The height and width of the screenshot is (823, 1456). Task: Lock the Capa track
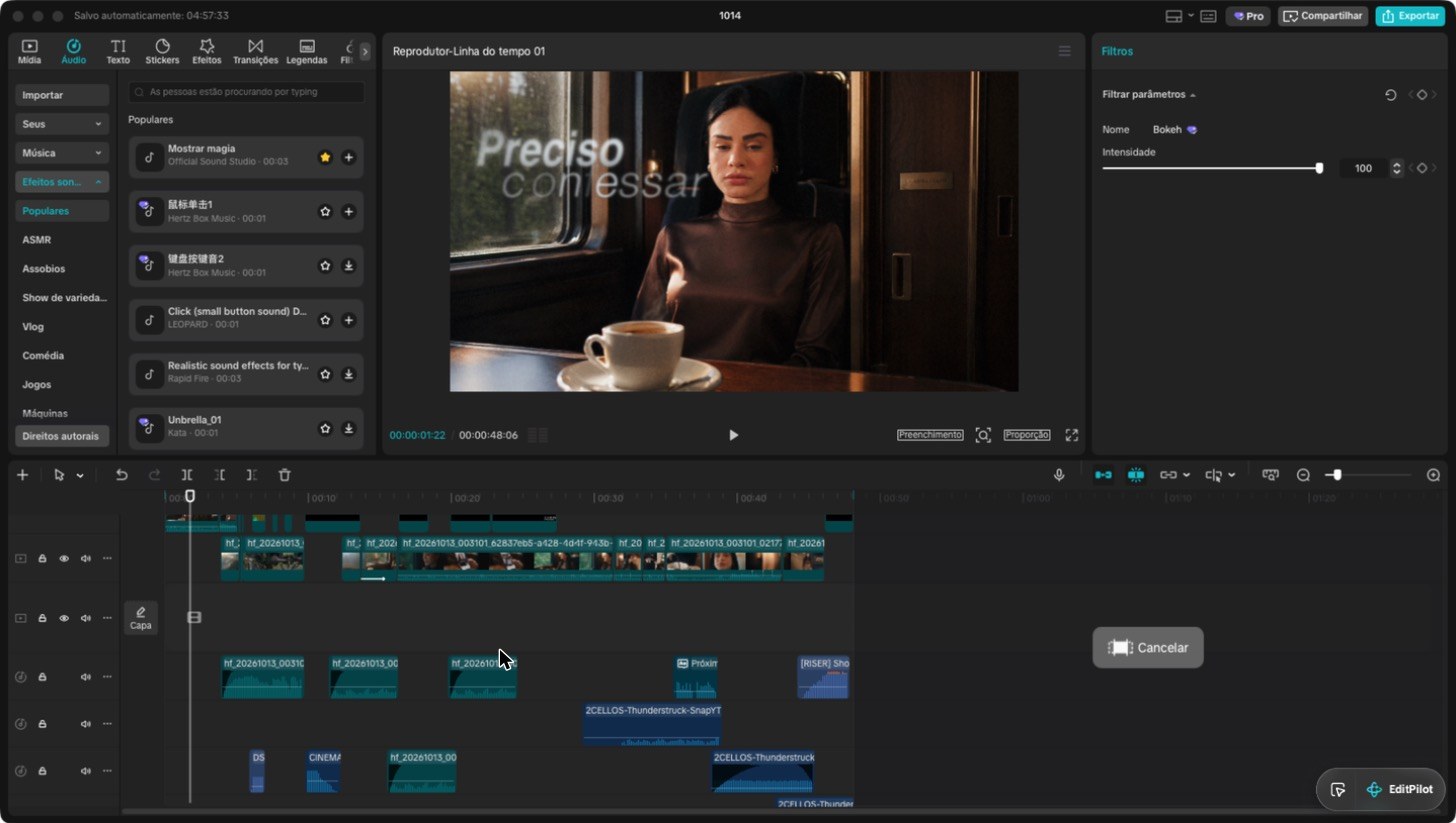pyautogui.click(x=42, y=618)
